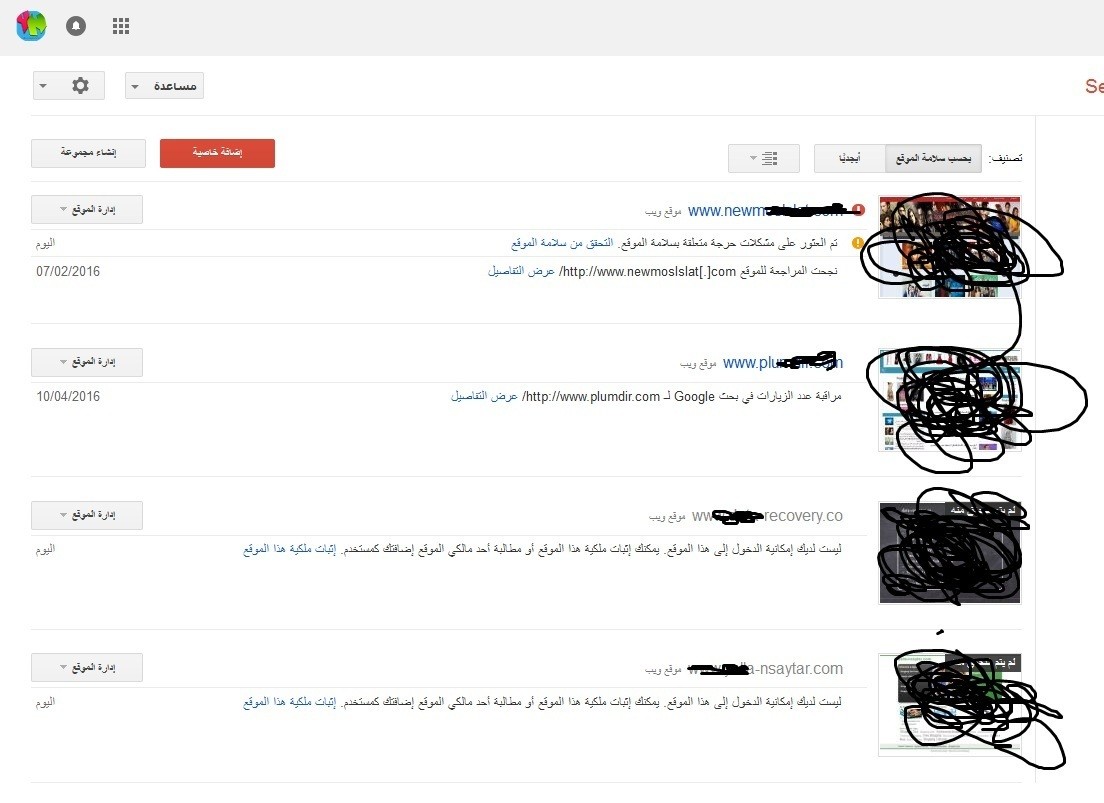
Task: Open إدارة الموقع dropdown for plumdir site
Action: tap(87, 362)
